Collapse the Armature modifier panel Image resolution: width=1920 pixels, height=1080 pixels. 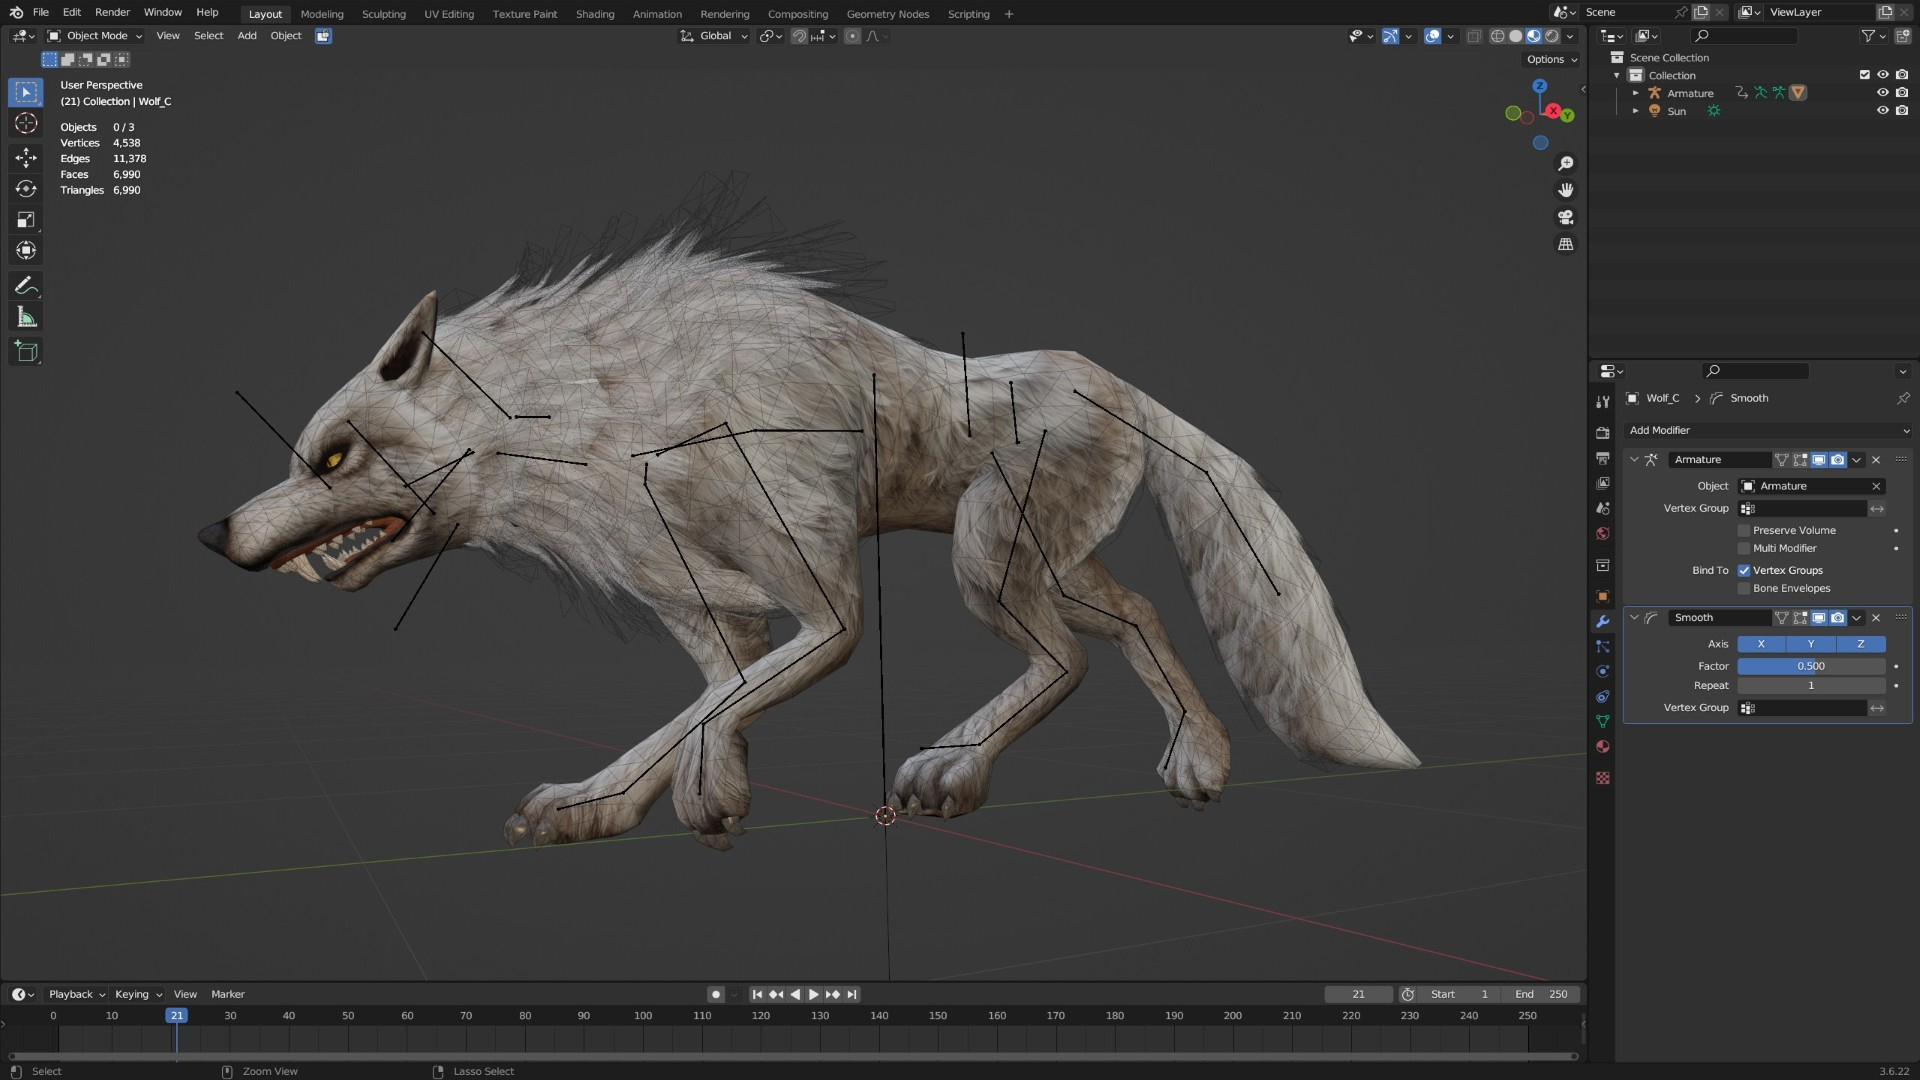pyautogui.click(x=1634, y=460)
